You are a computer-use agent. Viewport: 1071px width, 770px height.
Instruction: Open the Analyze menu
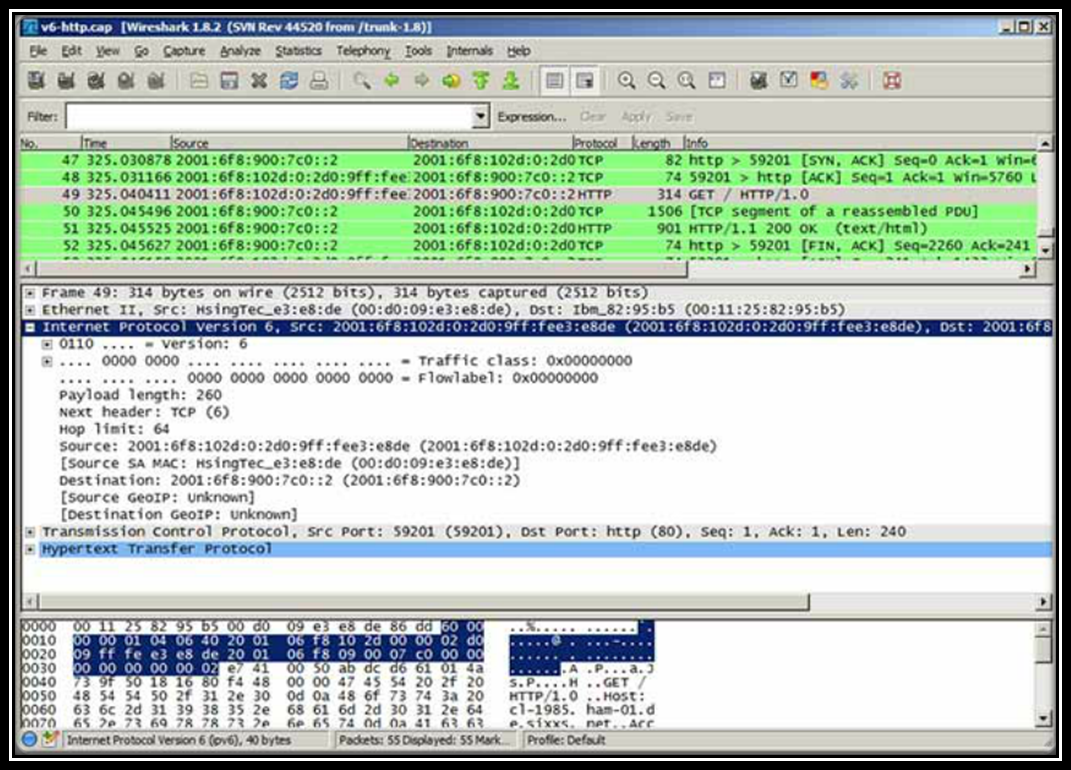point(240,51)
